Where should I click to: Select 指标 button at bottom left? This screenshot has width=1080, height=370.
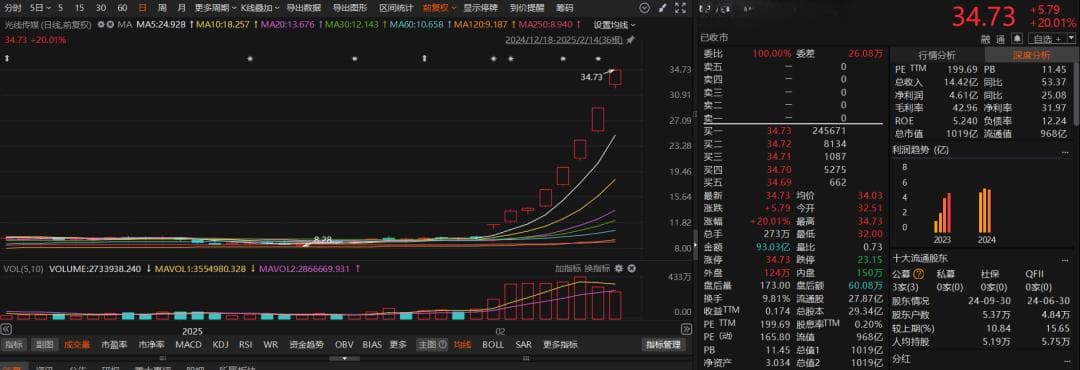[14, 345]
